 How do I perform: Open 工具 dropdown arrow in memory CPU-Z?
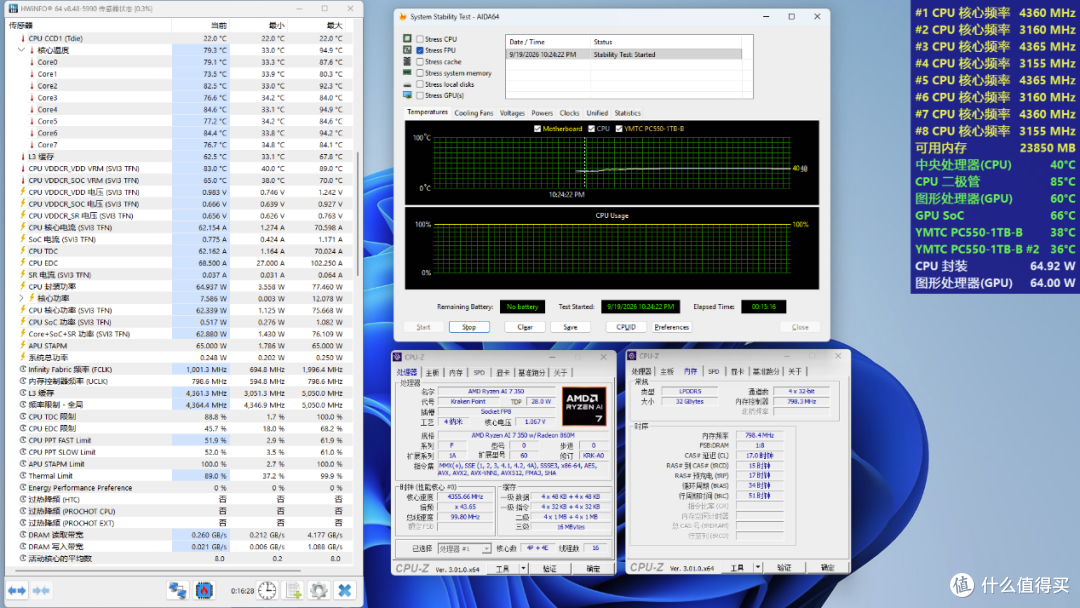(758, 568)
